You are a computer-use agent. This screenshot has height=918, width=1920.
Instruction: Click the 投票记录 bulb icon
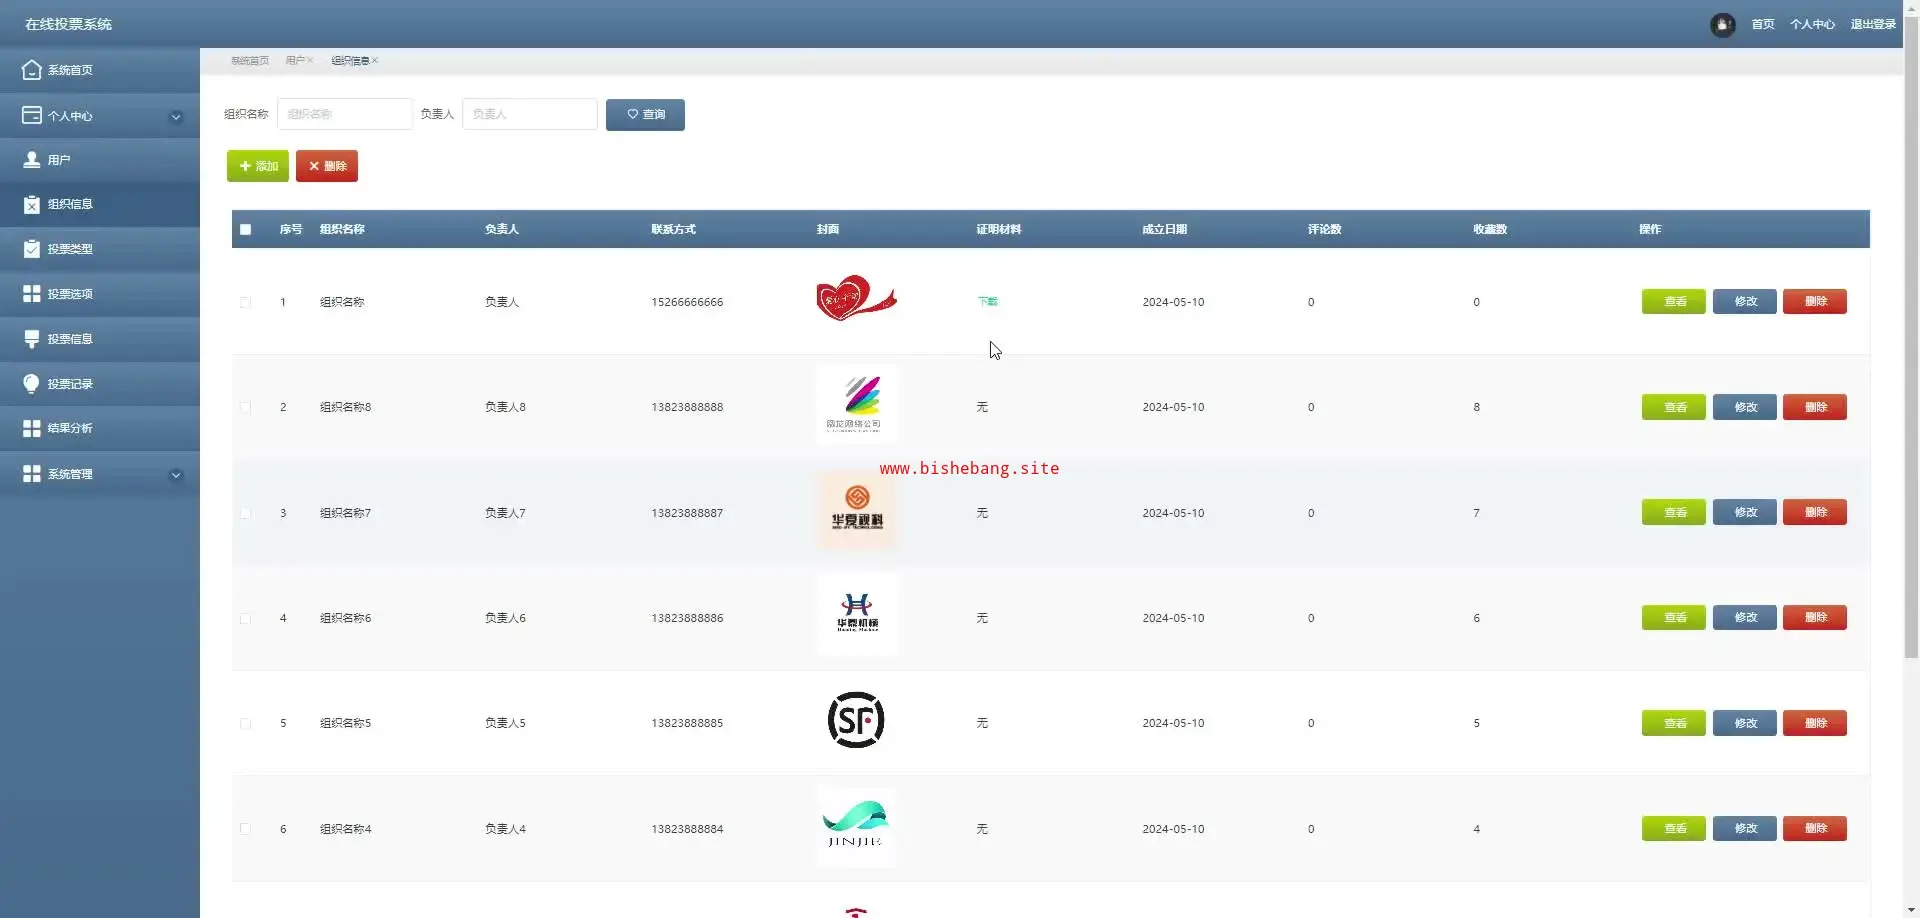click(x=32, y=384)
